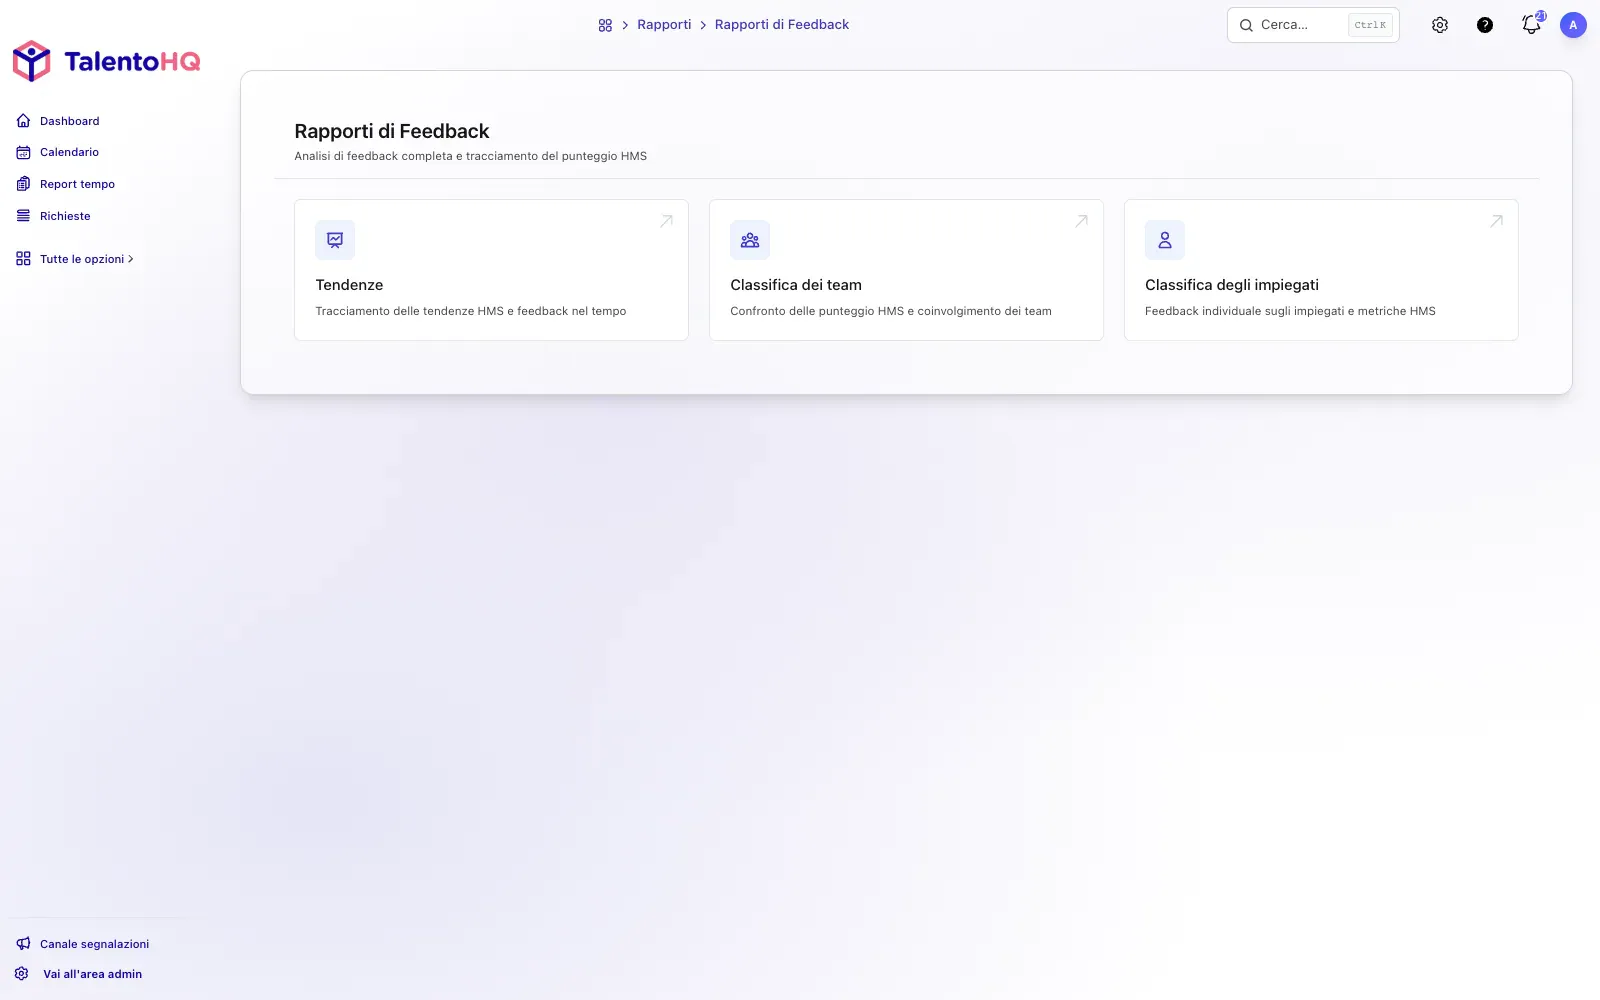1600x1000 pixels.
Task: Click the breadcrumb home grid icon
Action: tap(605, 25)
